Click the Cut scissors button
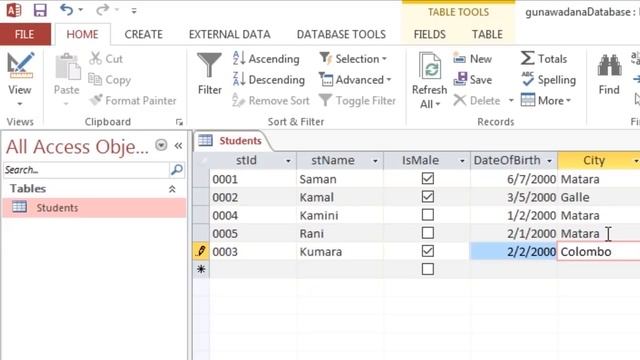 (x=106, y=59)
